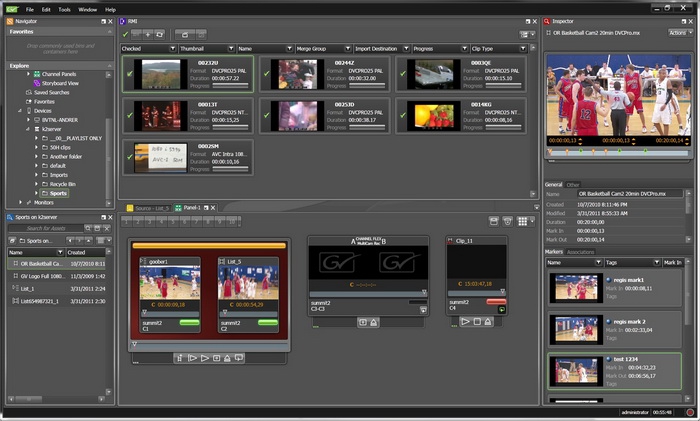Switch to the Associations tab

[x=582, y=252]
